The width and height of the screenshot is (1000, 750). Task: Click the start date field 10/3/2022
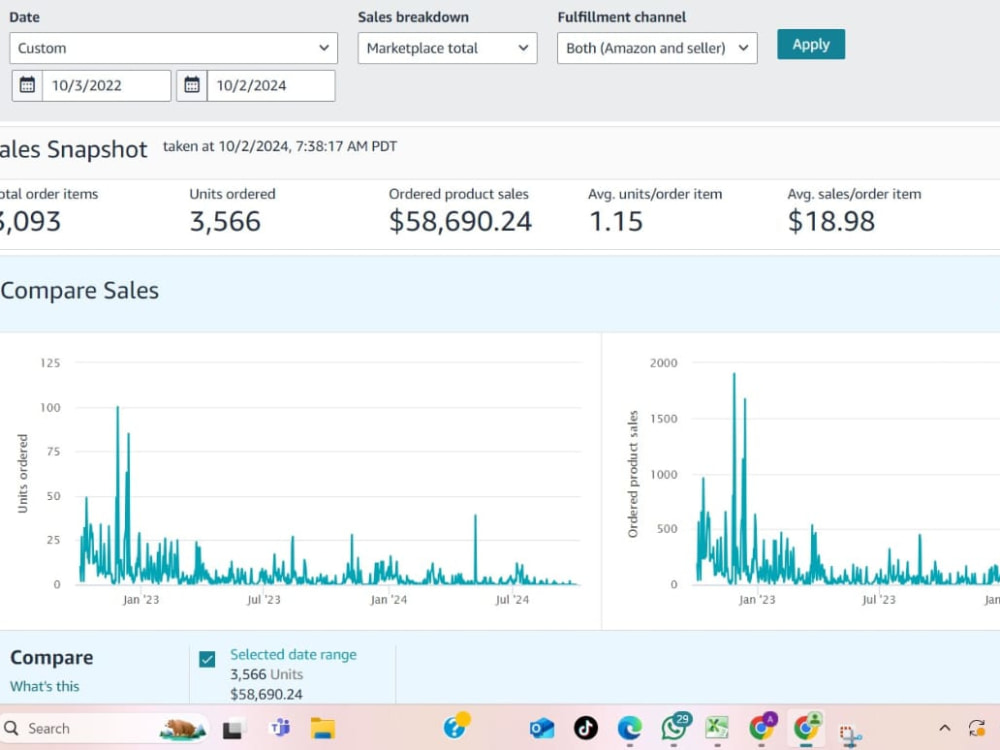pos(106,85)
